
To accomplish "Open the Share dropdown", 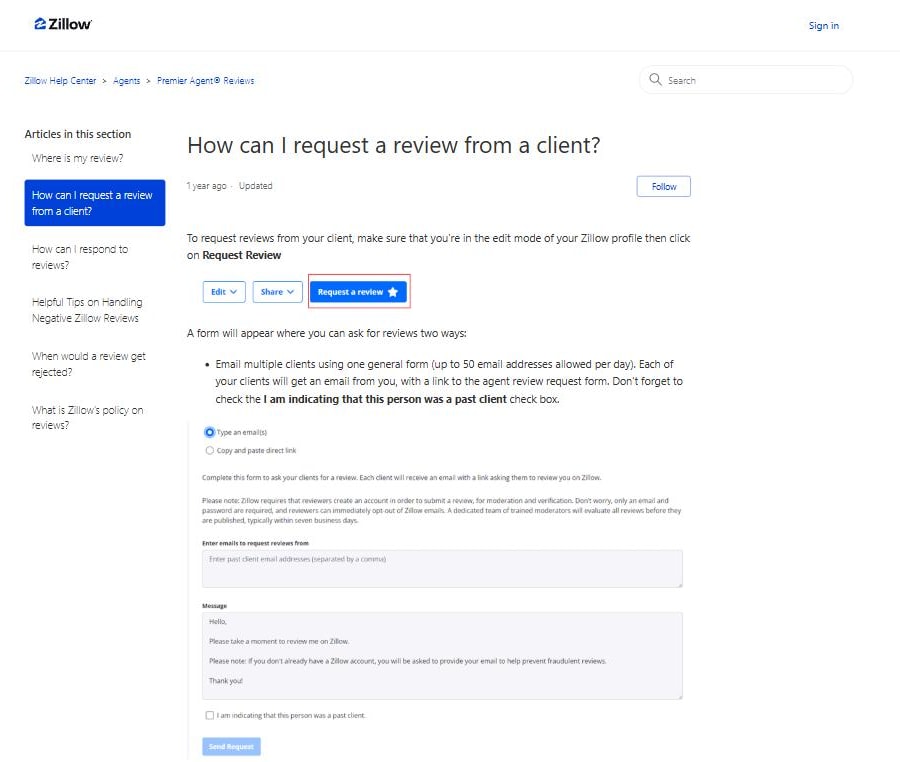I will [x=277, y=292].
